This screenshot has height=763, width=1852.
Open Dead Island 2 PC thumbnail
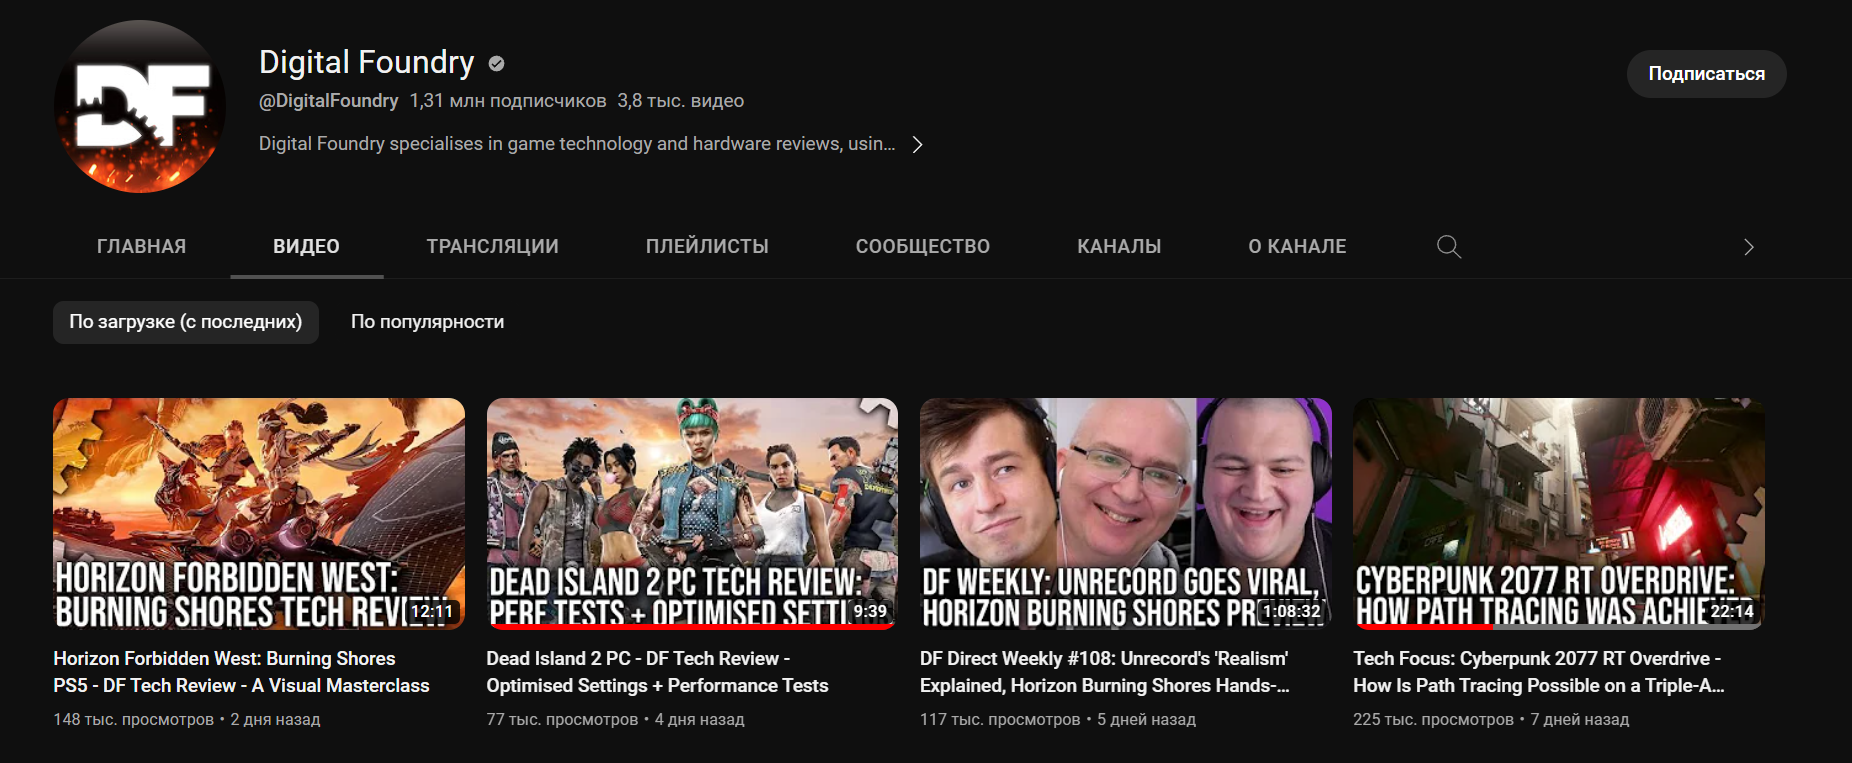click(692, 514)
